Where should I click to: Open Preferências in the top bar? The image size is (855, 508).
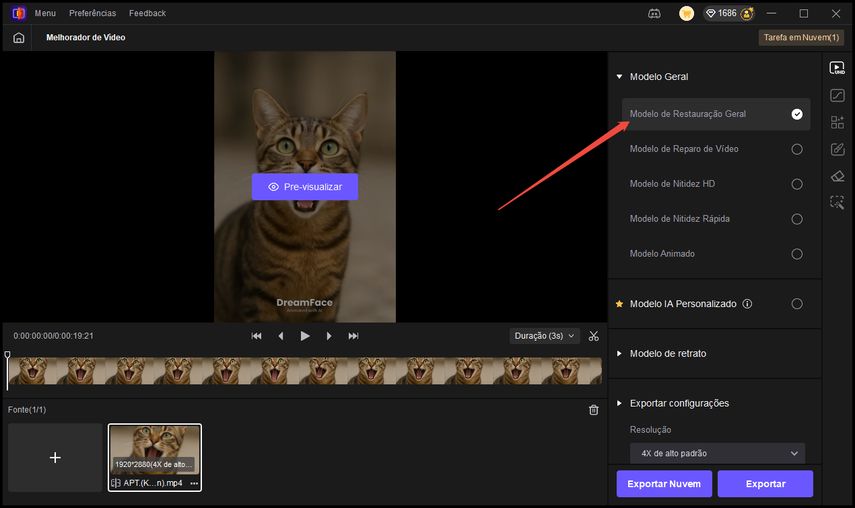pyautogui.click(x=92, y=13)
